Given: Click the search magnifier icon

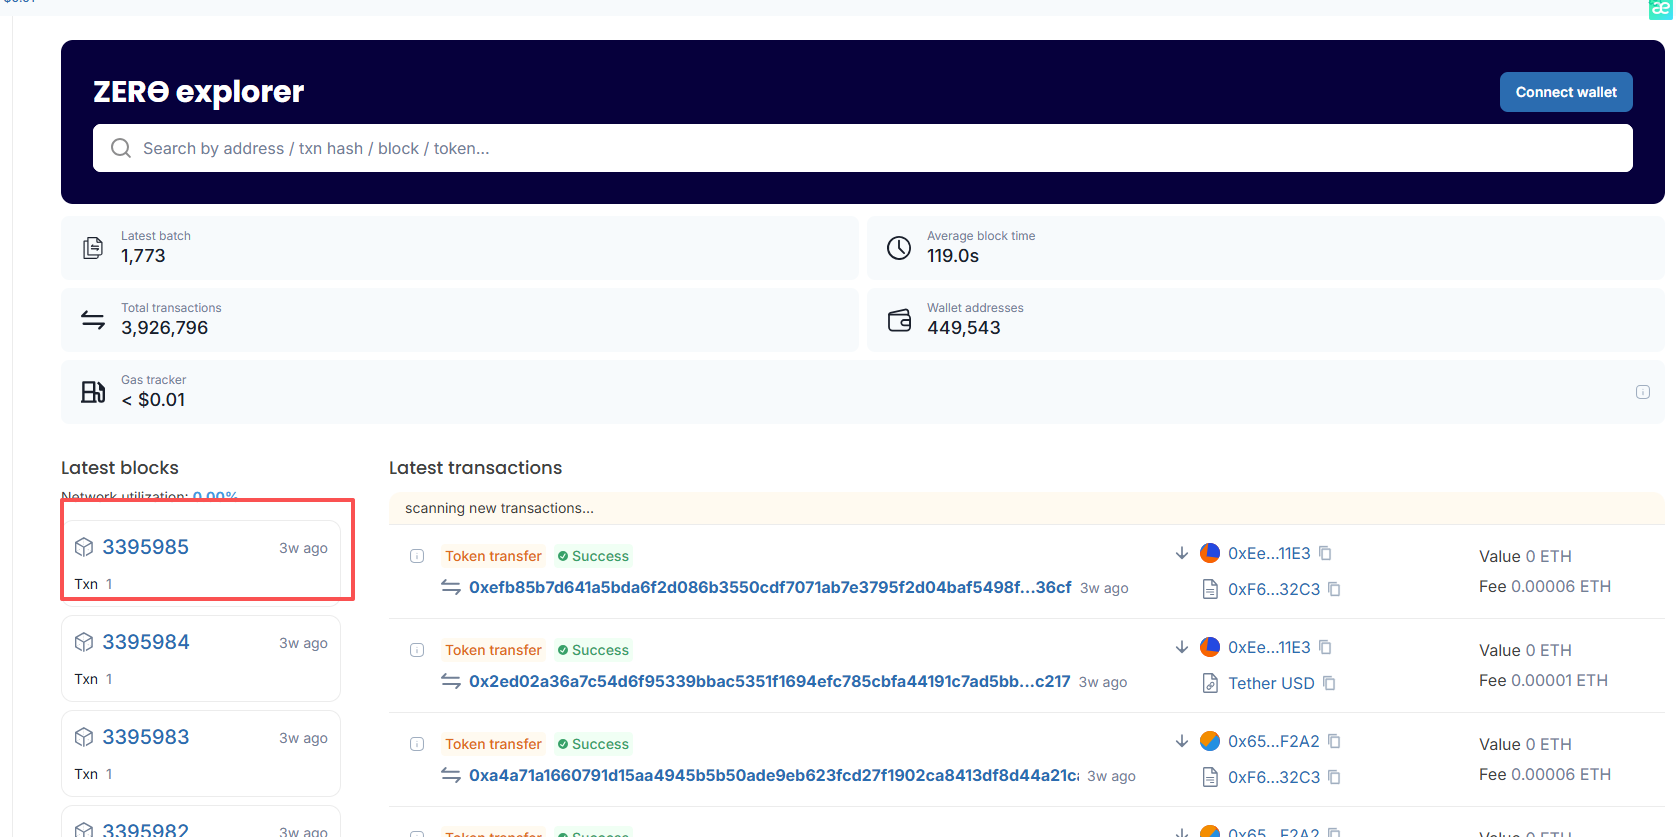Looking at the screenshot, I should click(x=121, y=148).
